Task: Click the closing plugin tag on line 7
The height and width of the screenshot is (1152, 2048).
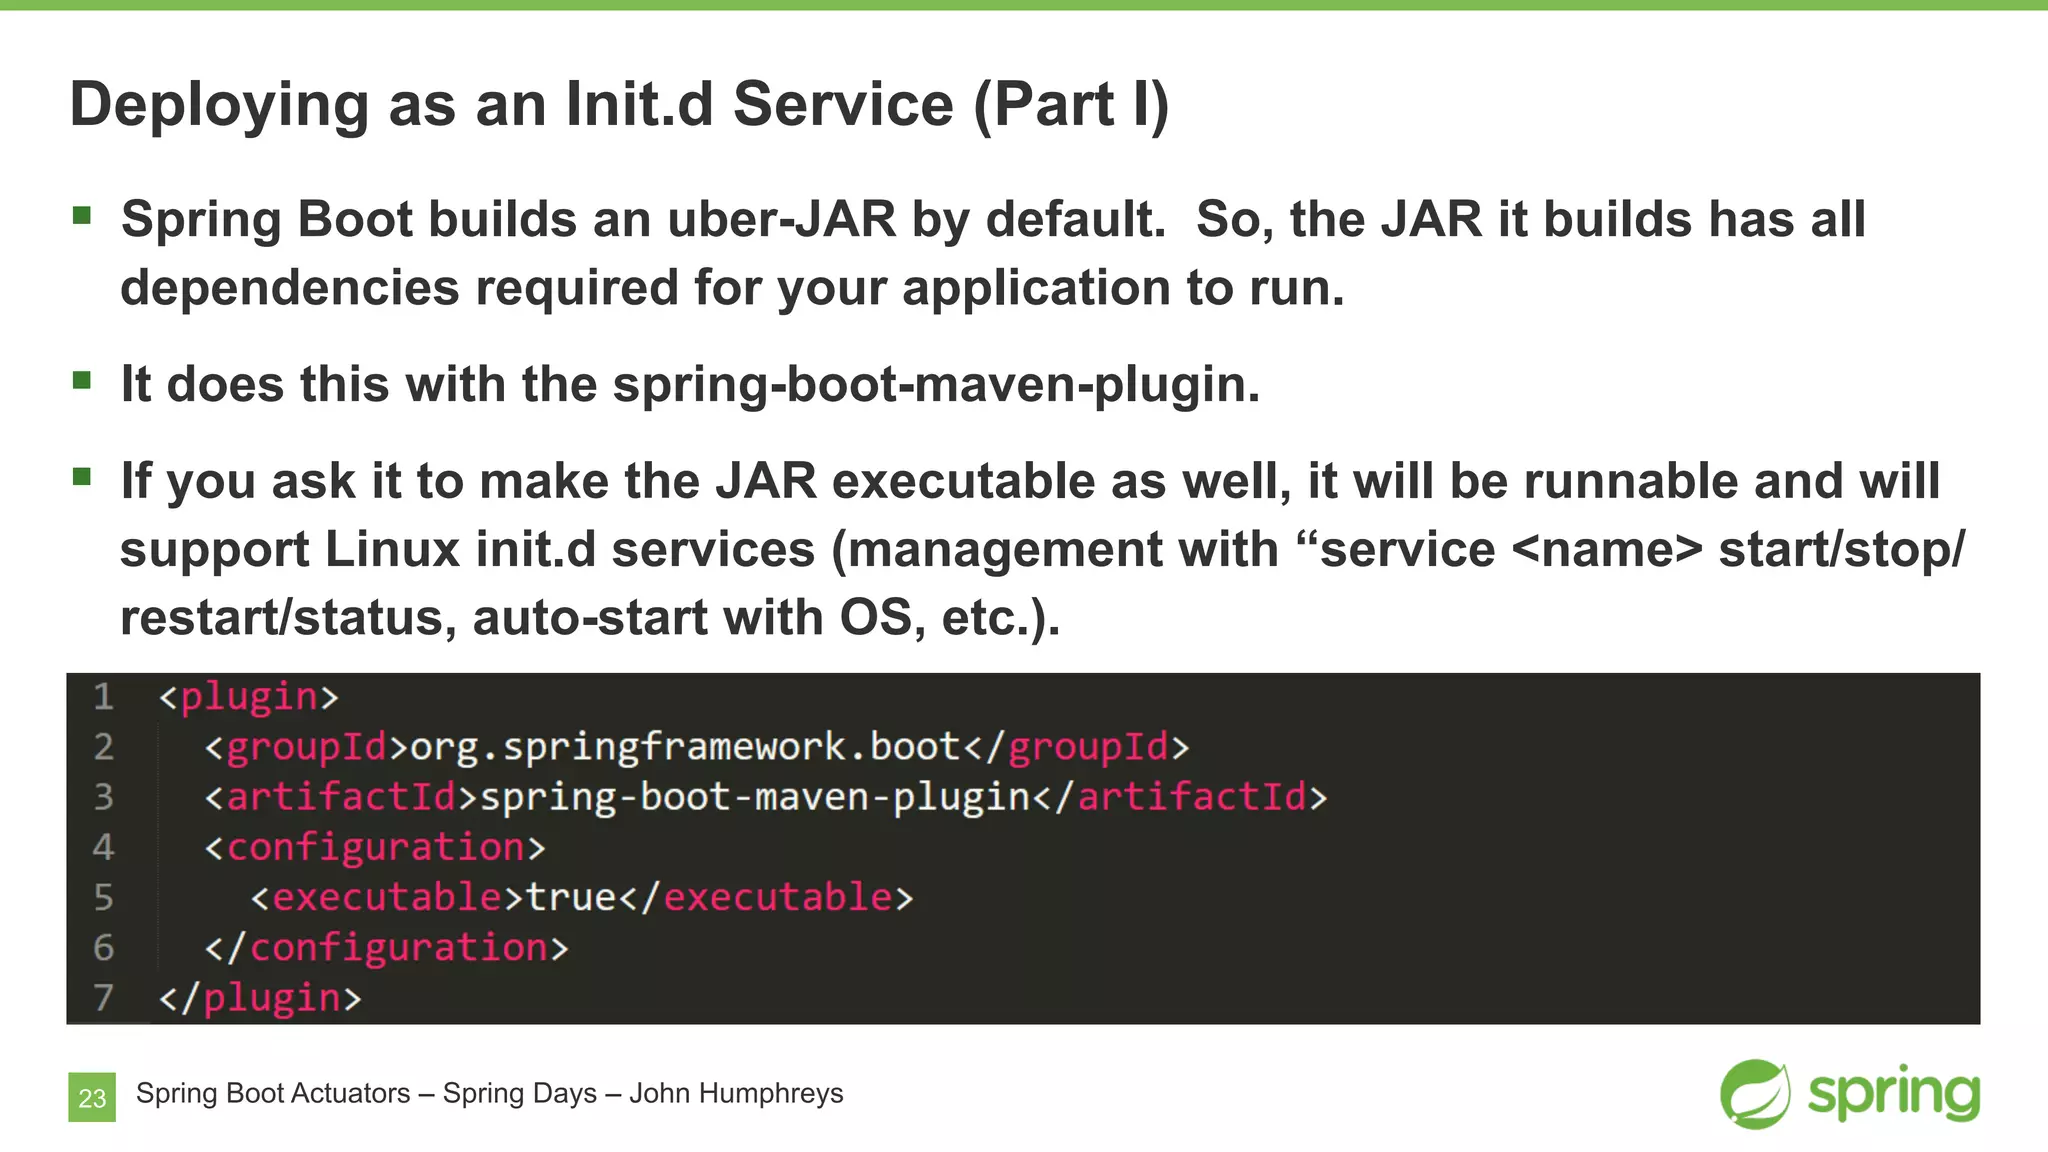Action: click(260, 997)
